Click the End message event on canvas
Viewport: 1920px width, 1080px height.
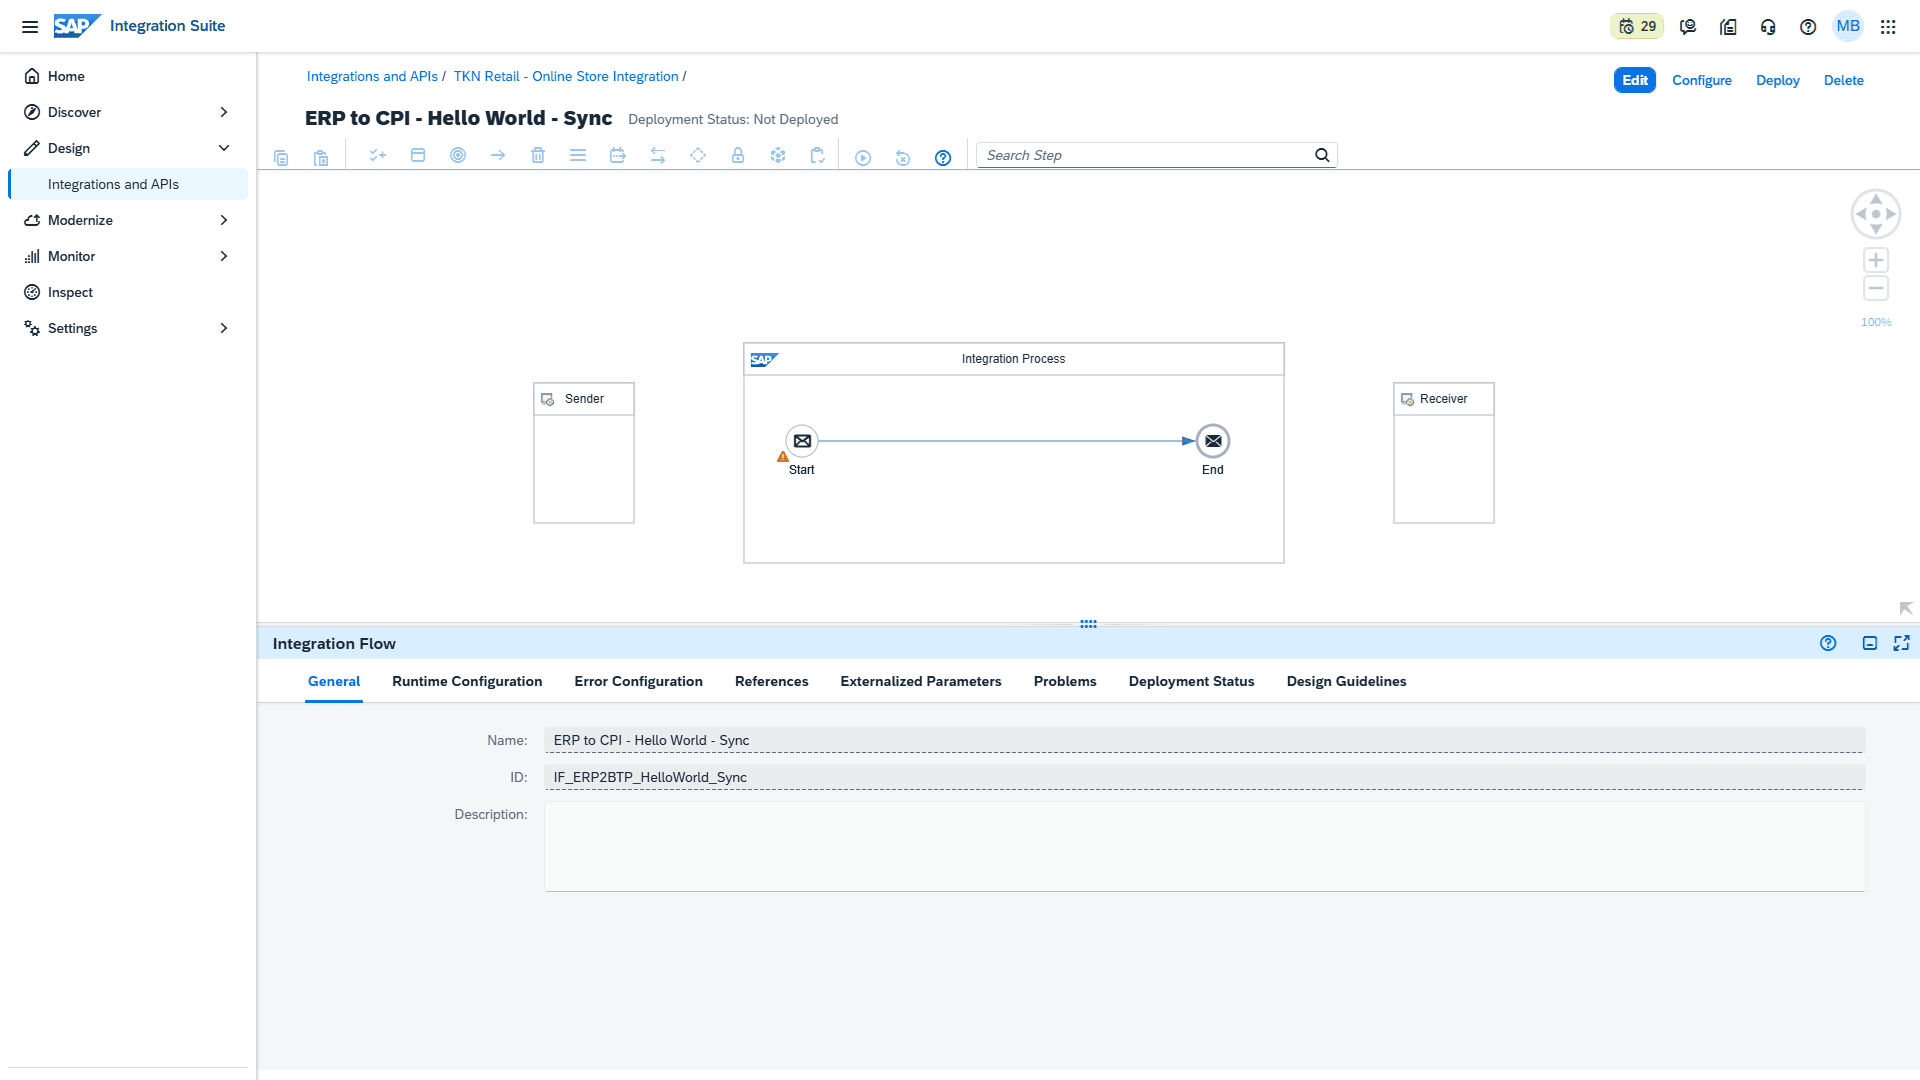tap(1213, 441)
